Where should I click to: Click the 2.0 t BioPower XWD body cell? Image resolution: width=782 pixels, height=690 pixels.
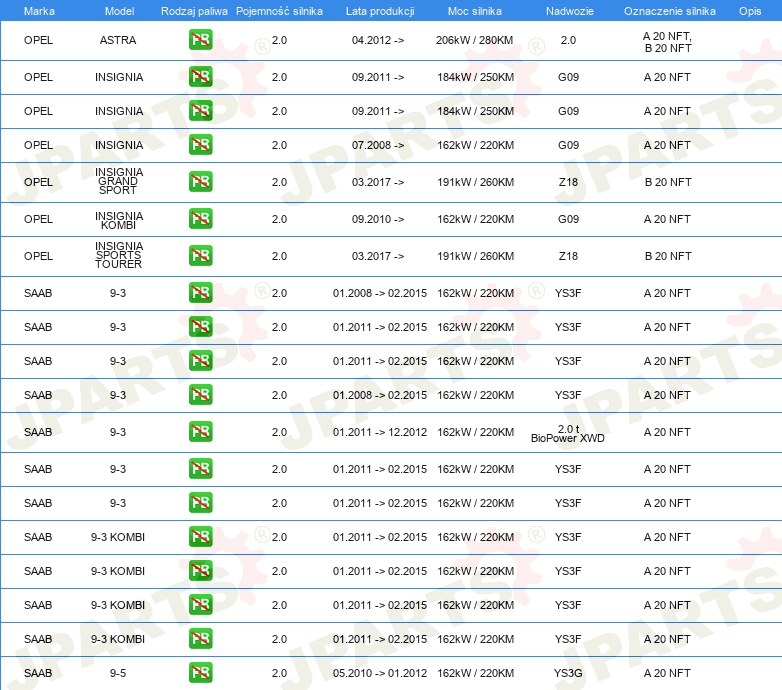pyautogui.click(x=568, y=433)
